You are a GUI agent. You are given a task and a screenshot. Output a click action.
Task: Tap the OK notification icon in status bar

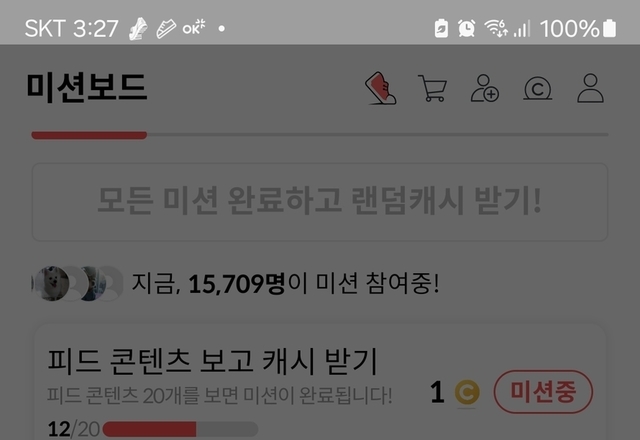(194, 28)
